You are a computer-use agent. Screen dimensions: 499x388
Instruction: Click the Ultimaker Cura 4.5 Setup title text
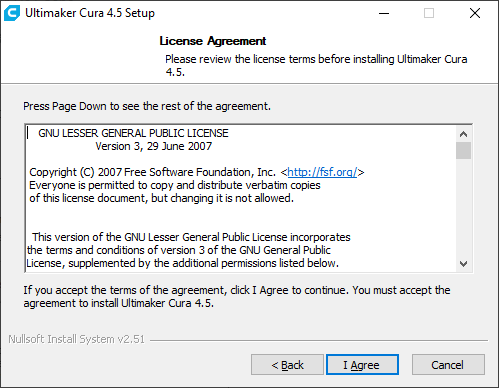[90, 13]
